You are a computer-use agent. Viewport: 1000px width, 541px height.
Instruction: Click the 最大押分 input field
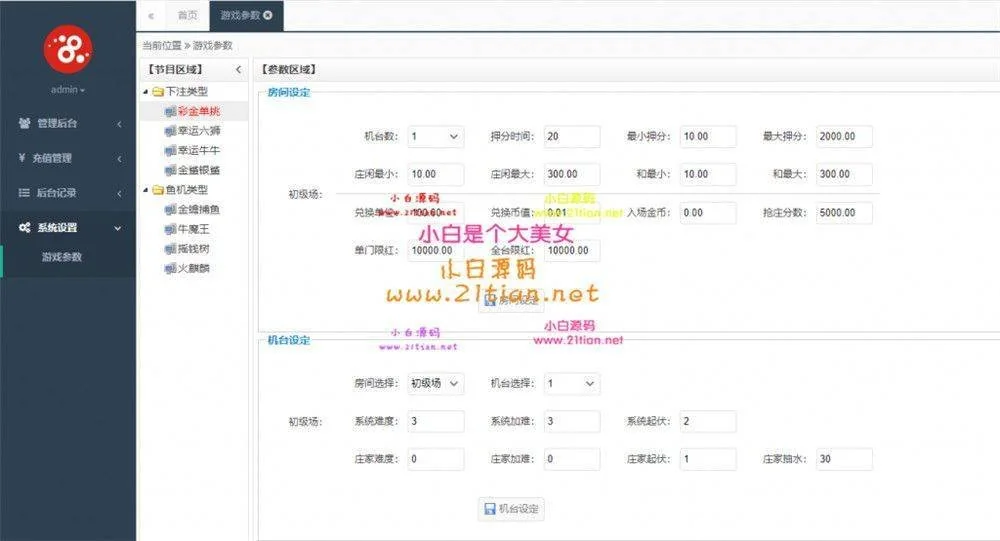pos(843,136)
